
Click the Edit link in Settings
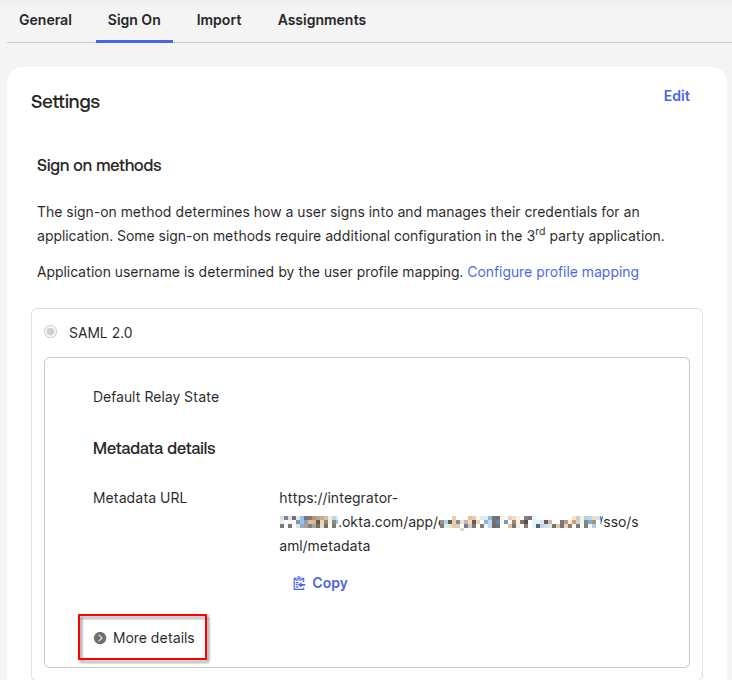676,96
